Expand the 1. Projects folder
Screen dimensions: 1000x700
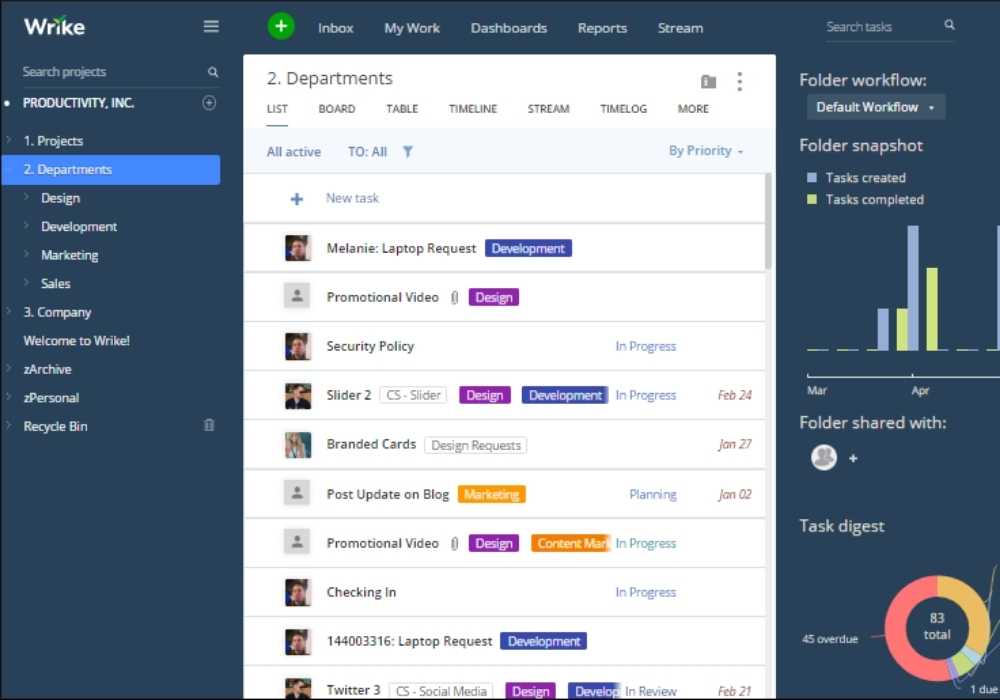click(x=9, y=140)
